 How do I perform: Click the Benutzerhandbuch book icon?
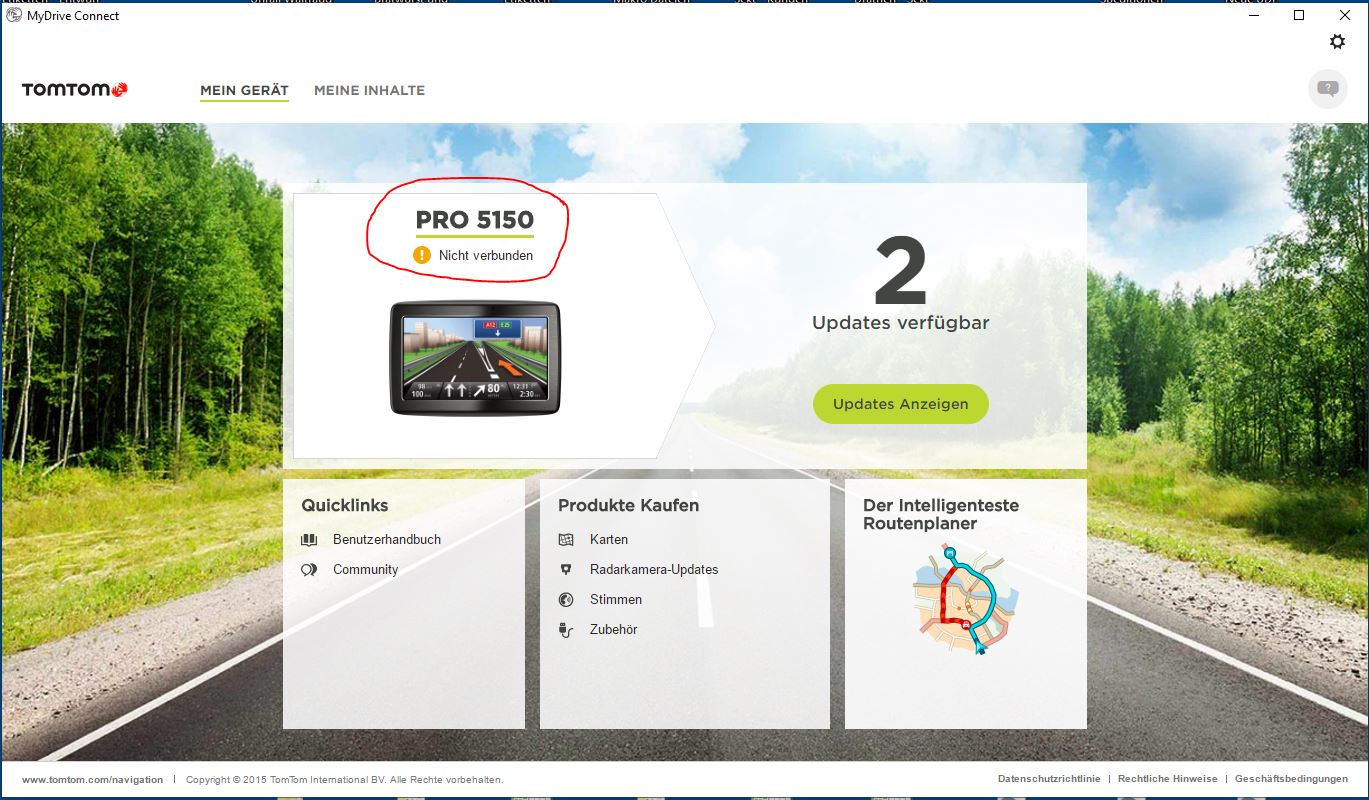[x=309, y=540]
